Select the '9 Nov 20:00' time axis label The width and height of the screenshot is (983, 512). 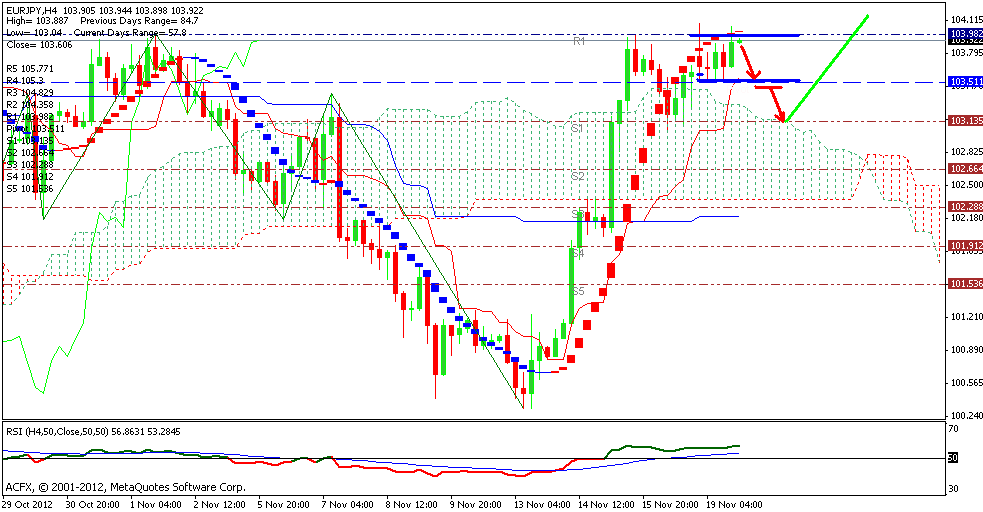(477, 504)
